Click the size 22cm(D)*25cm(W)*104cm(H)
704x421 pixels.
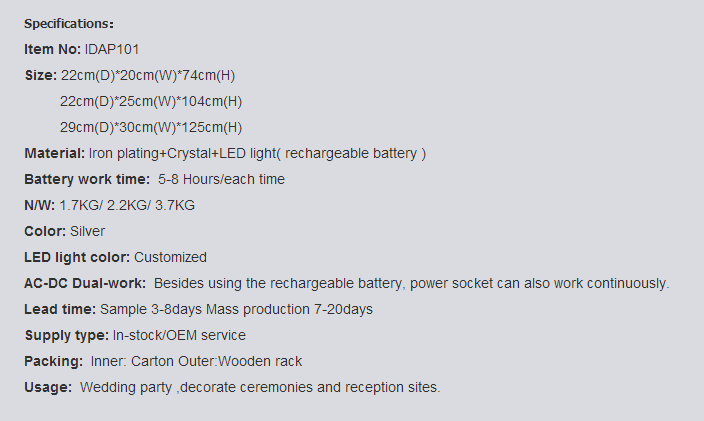click(x=151, y=101)
